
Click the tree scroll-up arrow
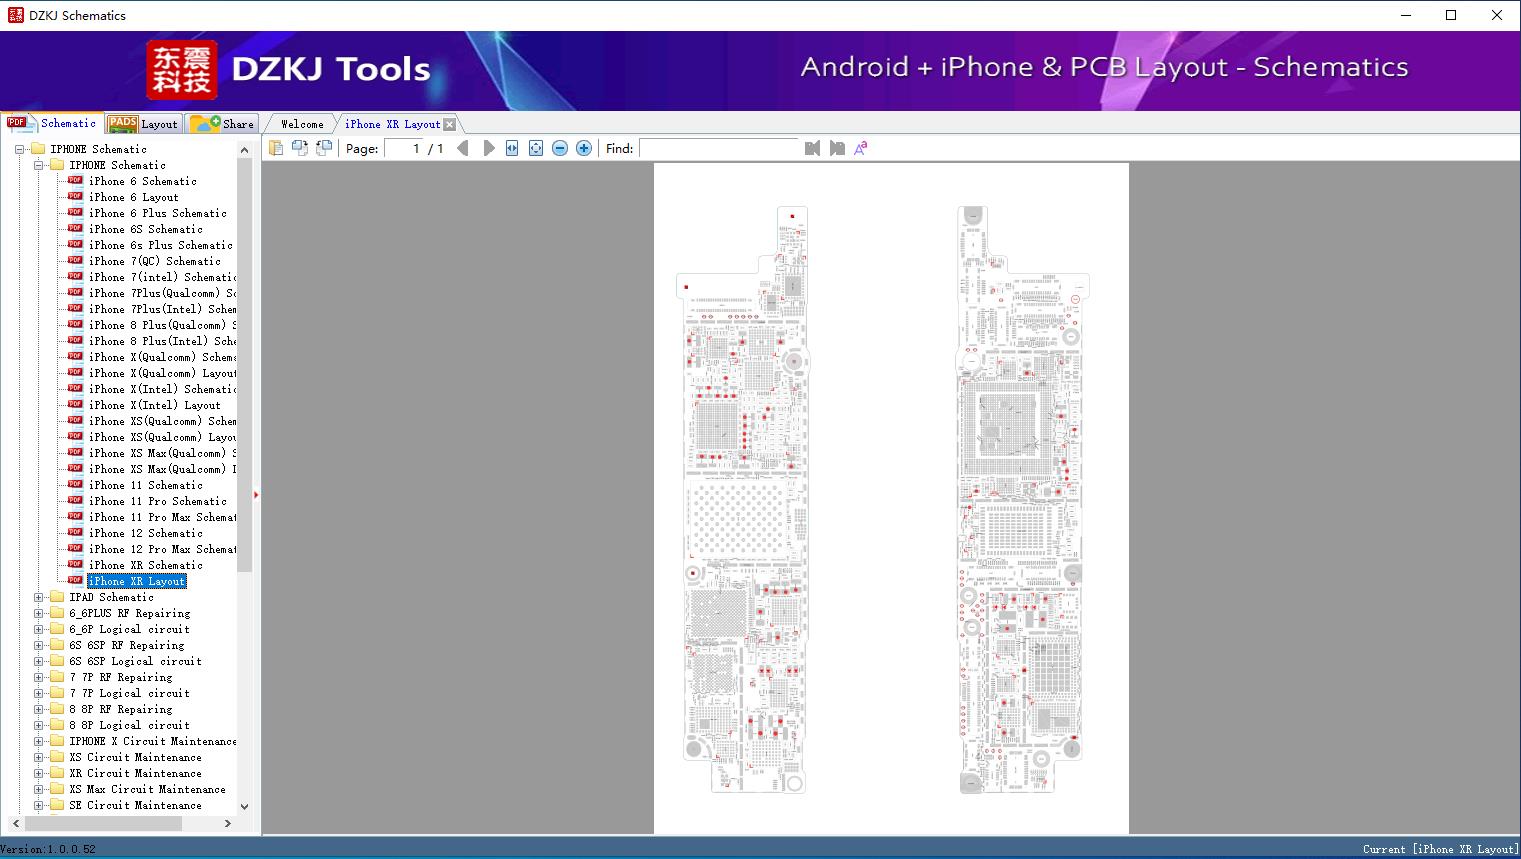click(x=245, y=149)
